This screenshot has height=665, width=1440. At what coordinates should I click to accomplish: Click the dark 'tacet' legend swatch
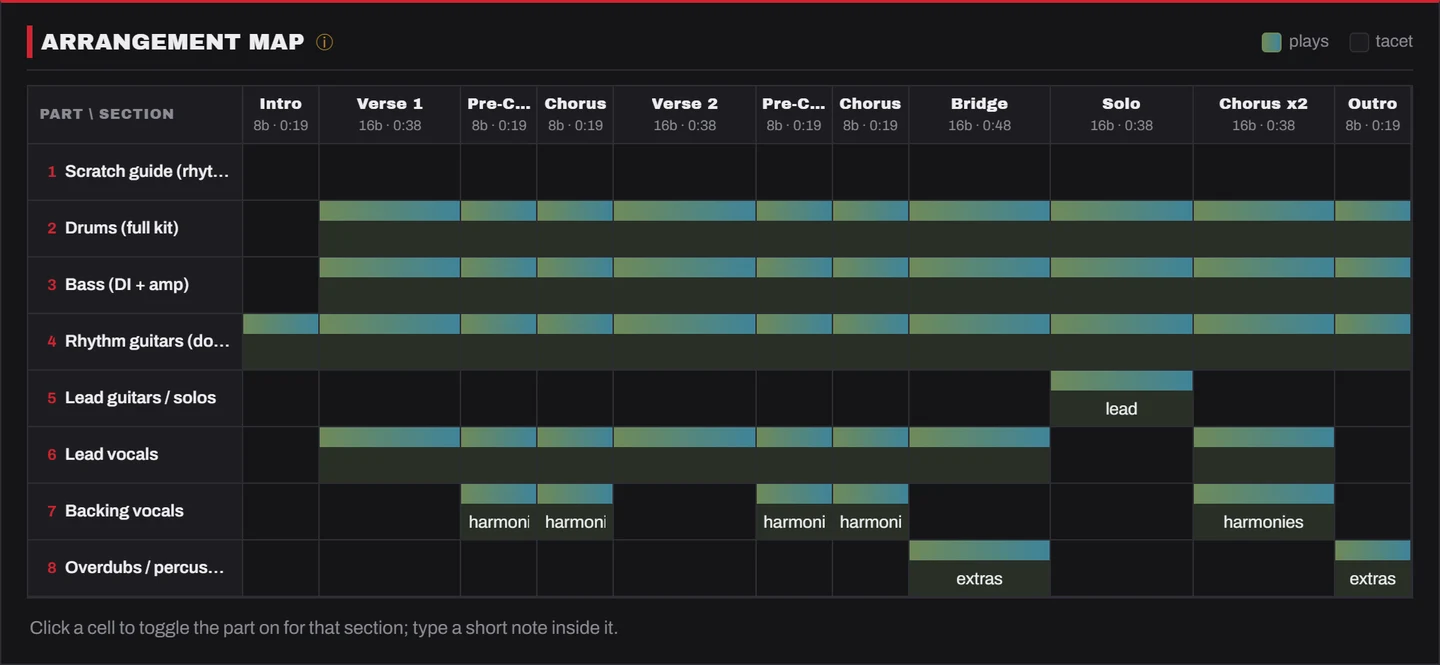1359,42
